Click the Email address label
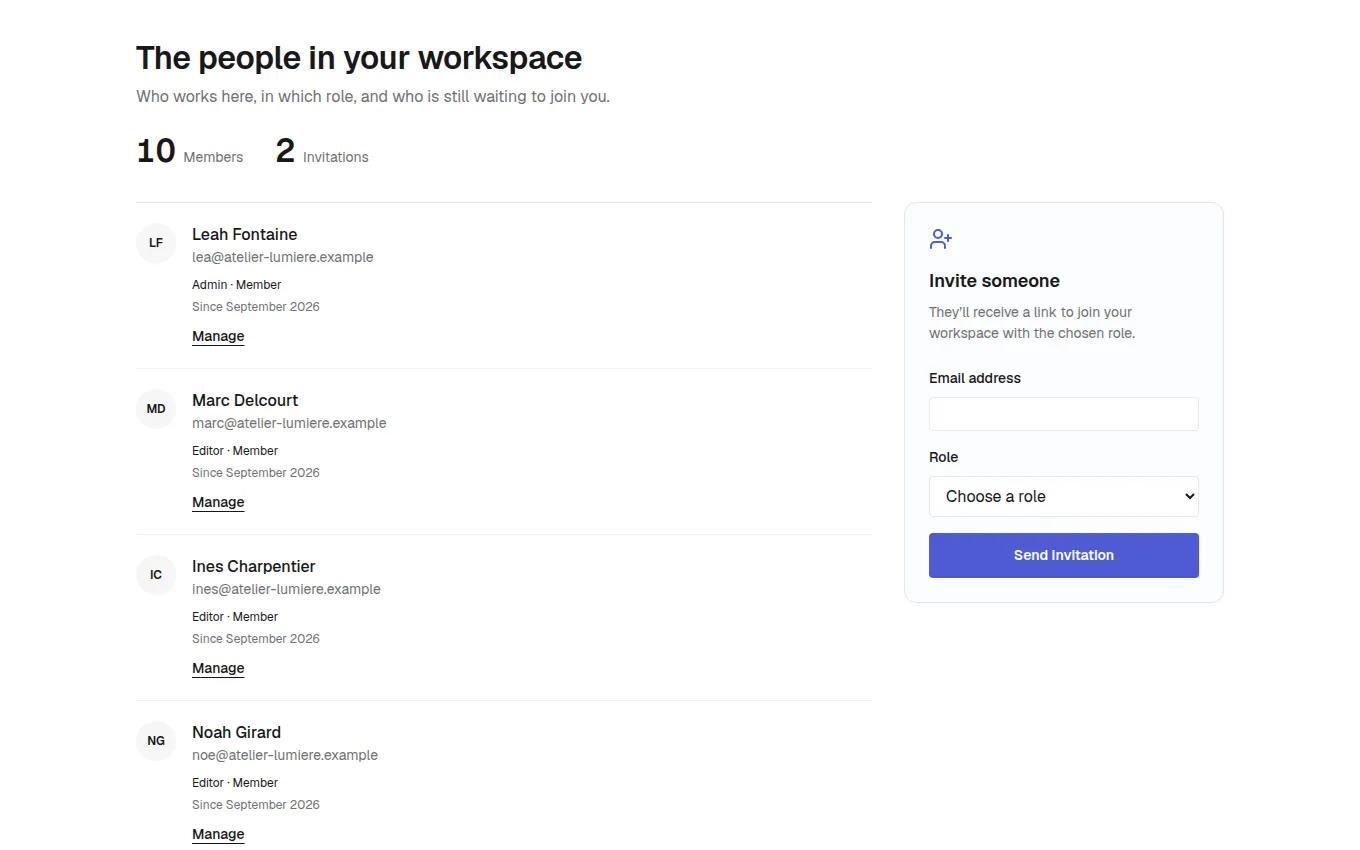The width and height of the screenshot is (1360, 850). click(975, 378)
